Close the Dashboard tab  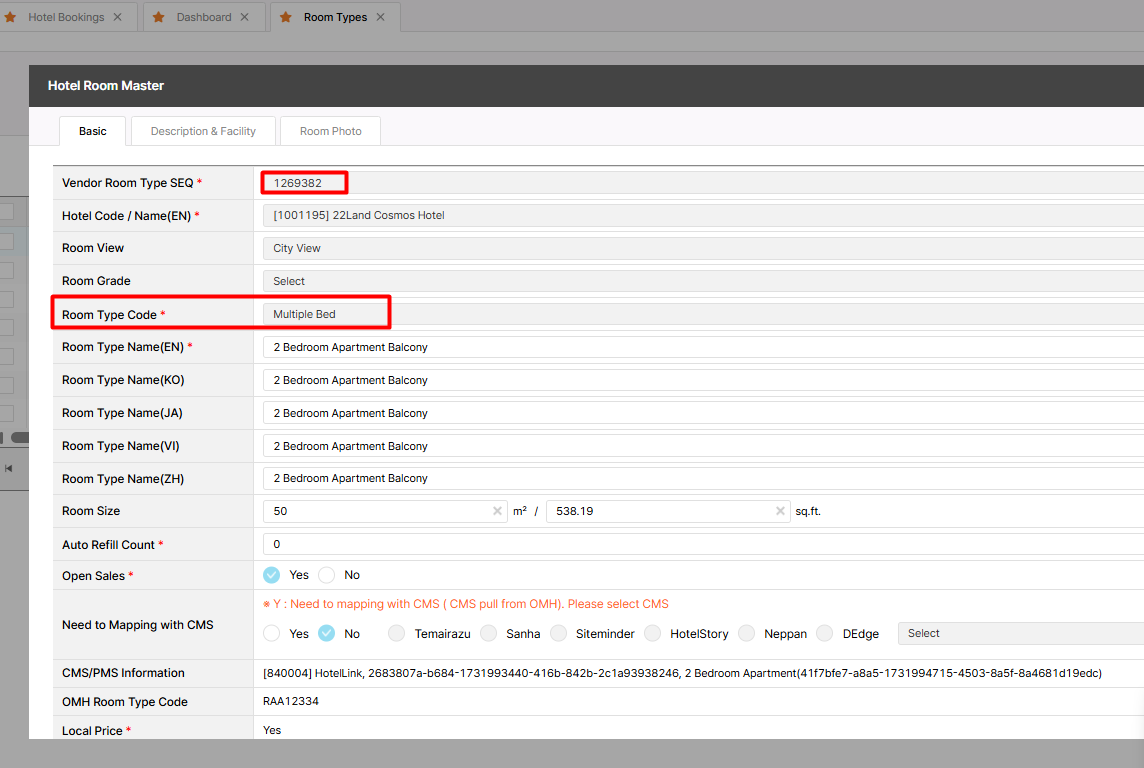point(245,17)
